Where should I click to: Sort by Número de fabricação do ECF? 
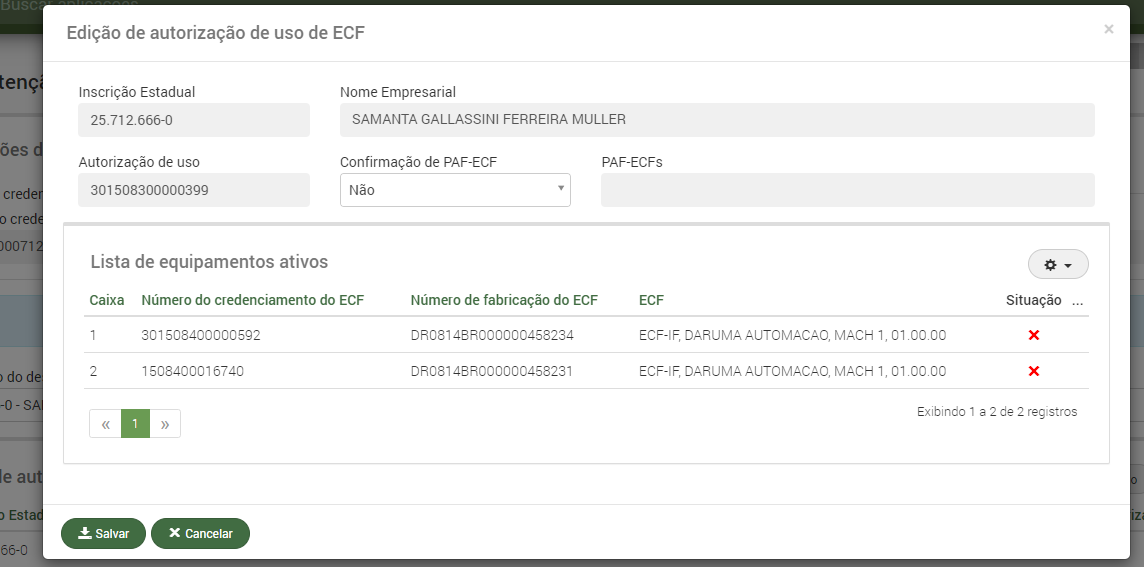coord(504,300)
